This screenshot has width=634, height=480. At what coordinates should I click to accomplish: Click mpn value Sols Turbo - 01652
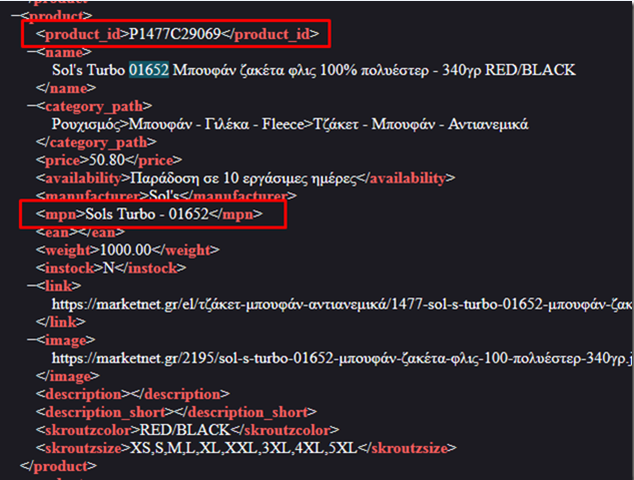pos(147,214)
